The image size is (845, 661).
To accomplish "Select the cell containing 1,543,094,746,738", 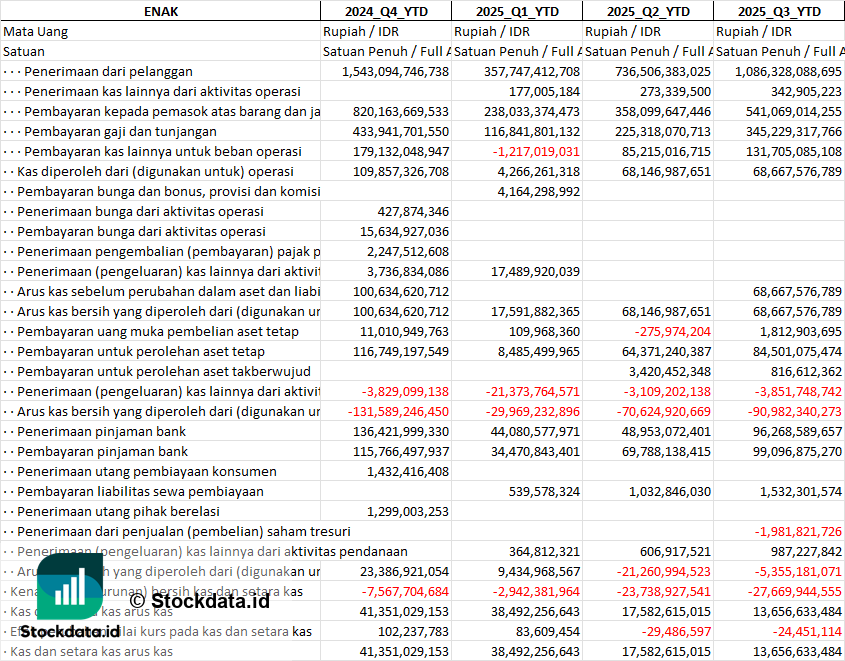I will click(x=395, y=71).
